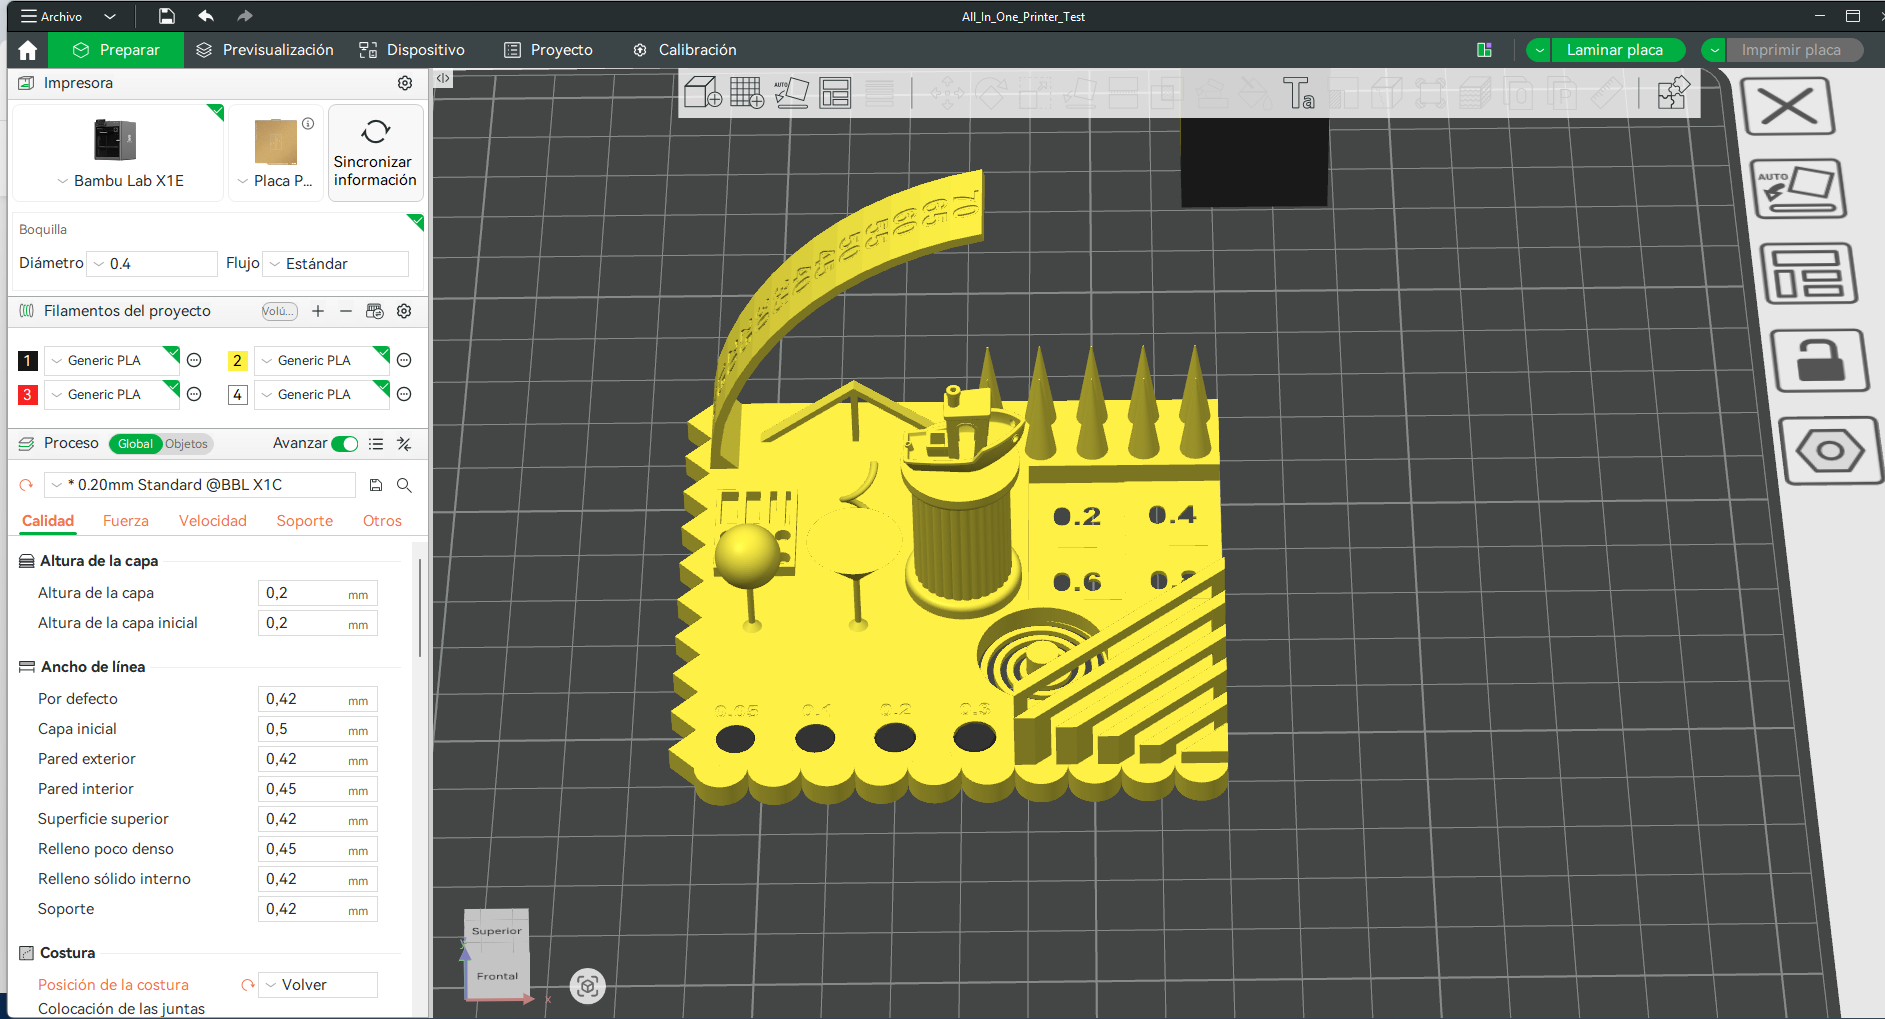Switch to the Previsualización tab

[x=265, y=50]
